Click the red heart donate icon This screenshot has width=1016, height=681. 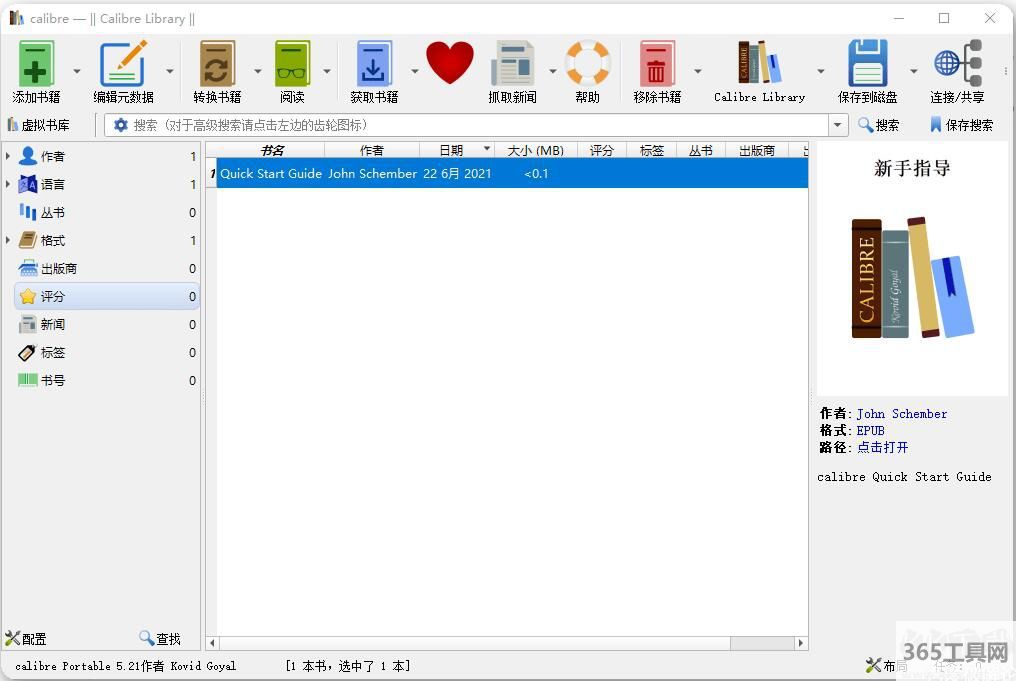pos(449,63)
